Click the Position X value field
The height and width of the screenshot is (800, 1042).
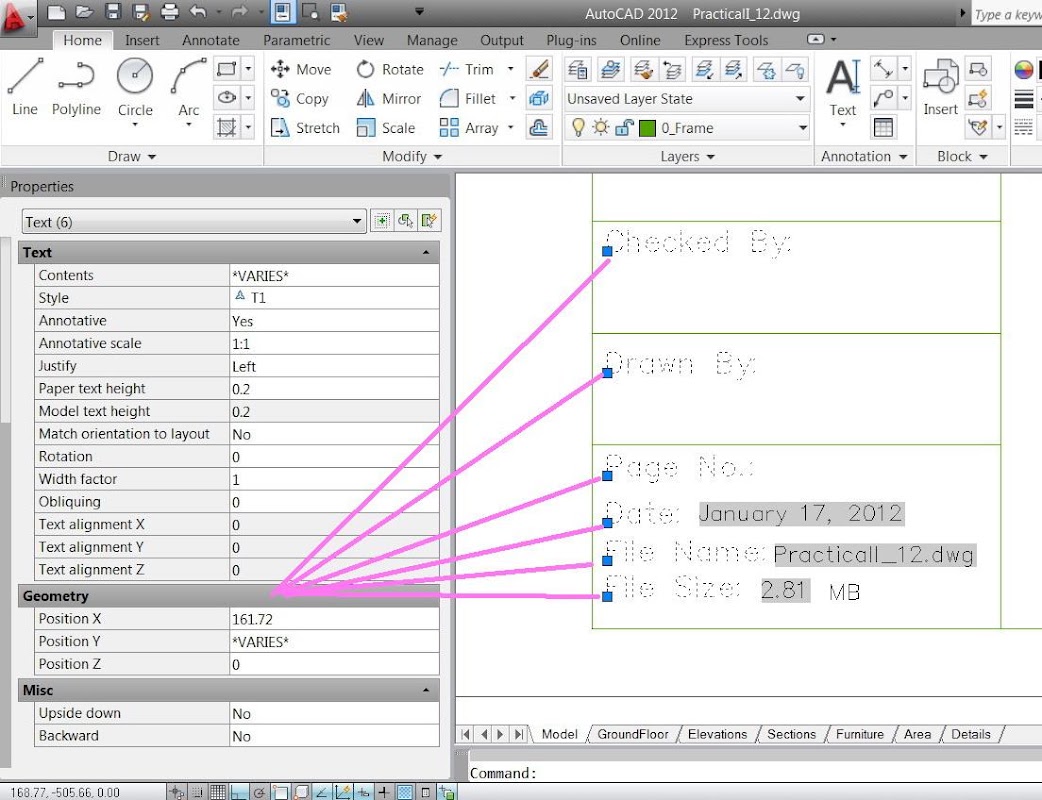[334, 619]
